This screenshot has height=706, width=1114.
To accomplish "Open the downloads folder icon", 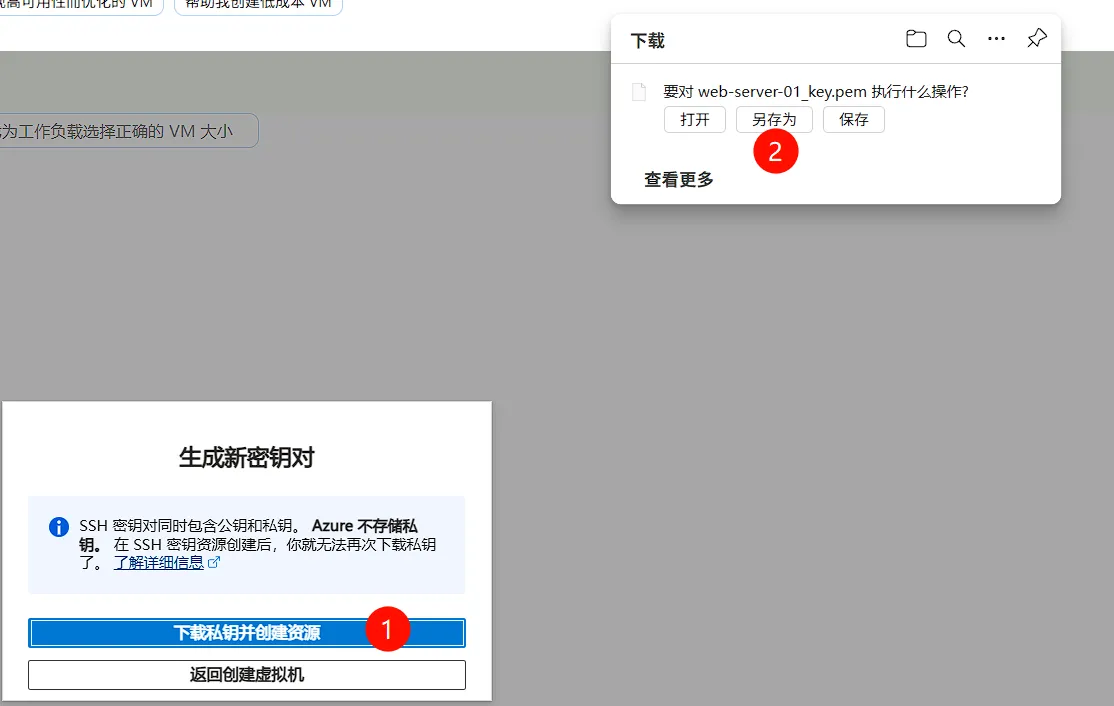I will pyautogui.click(x=916, y=38).
